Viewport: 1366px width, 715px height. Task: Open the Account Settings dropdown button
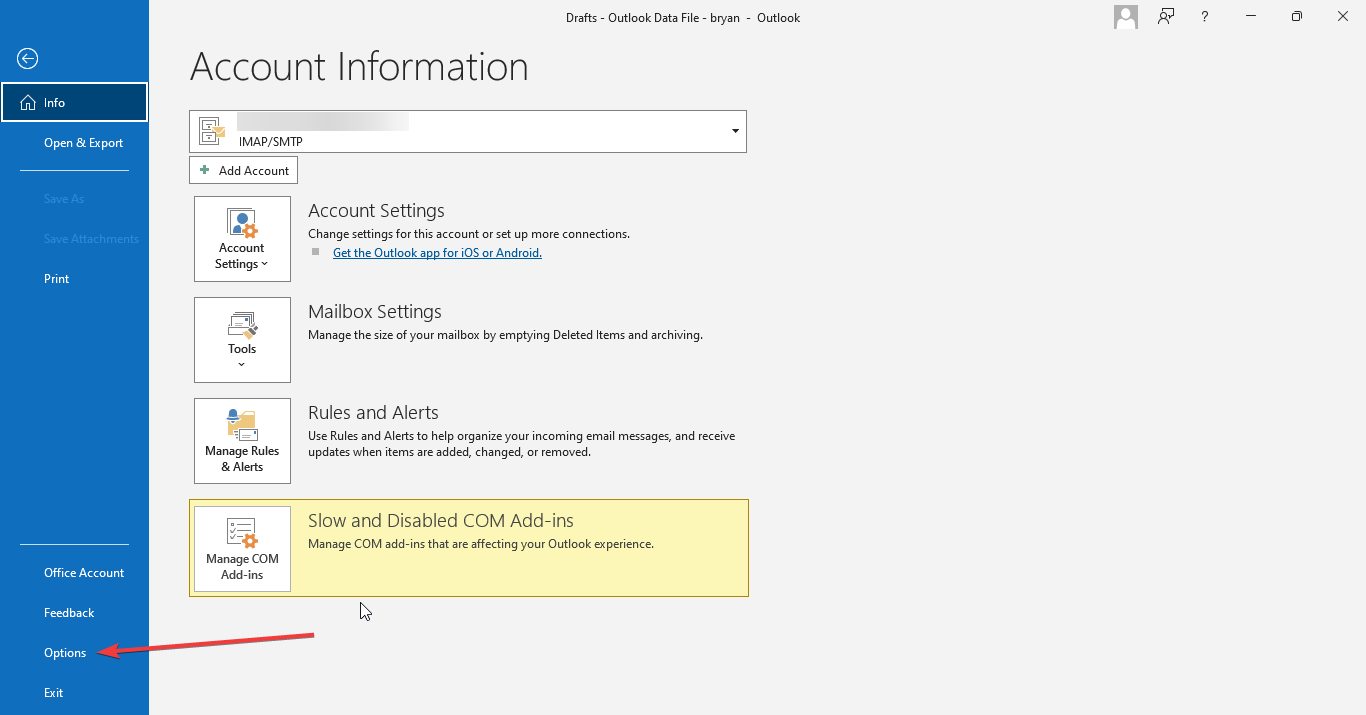(242, 239)
